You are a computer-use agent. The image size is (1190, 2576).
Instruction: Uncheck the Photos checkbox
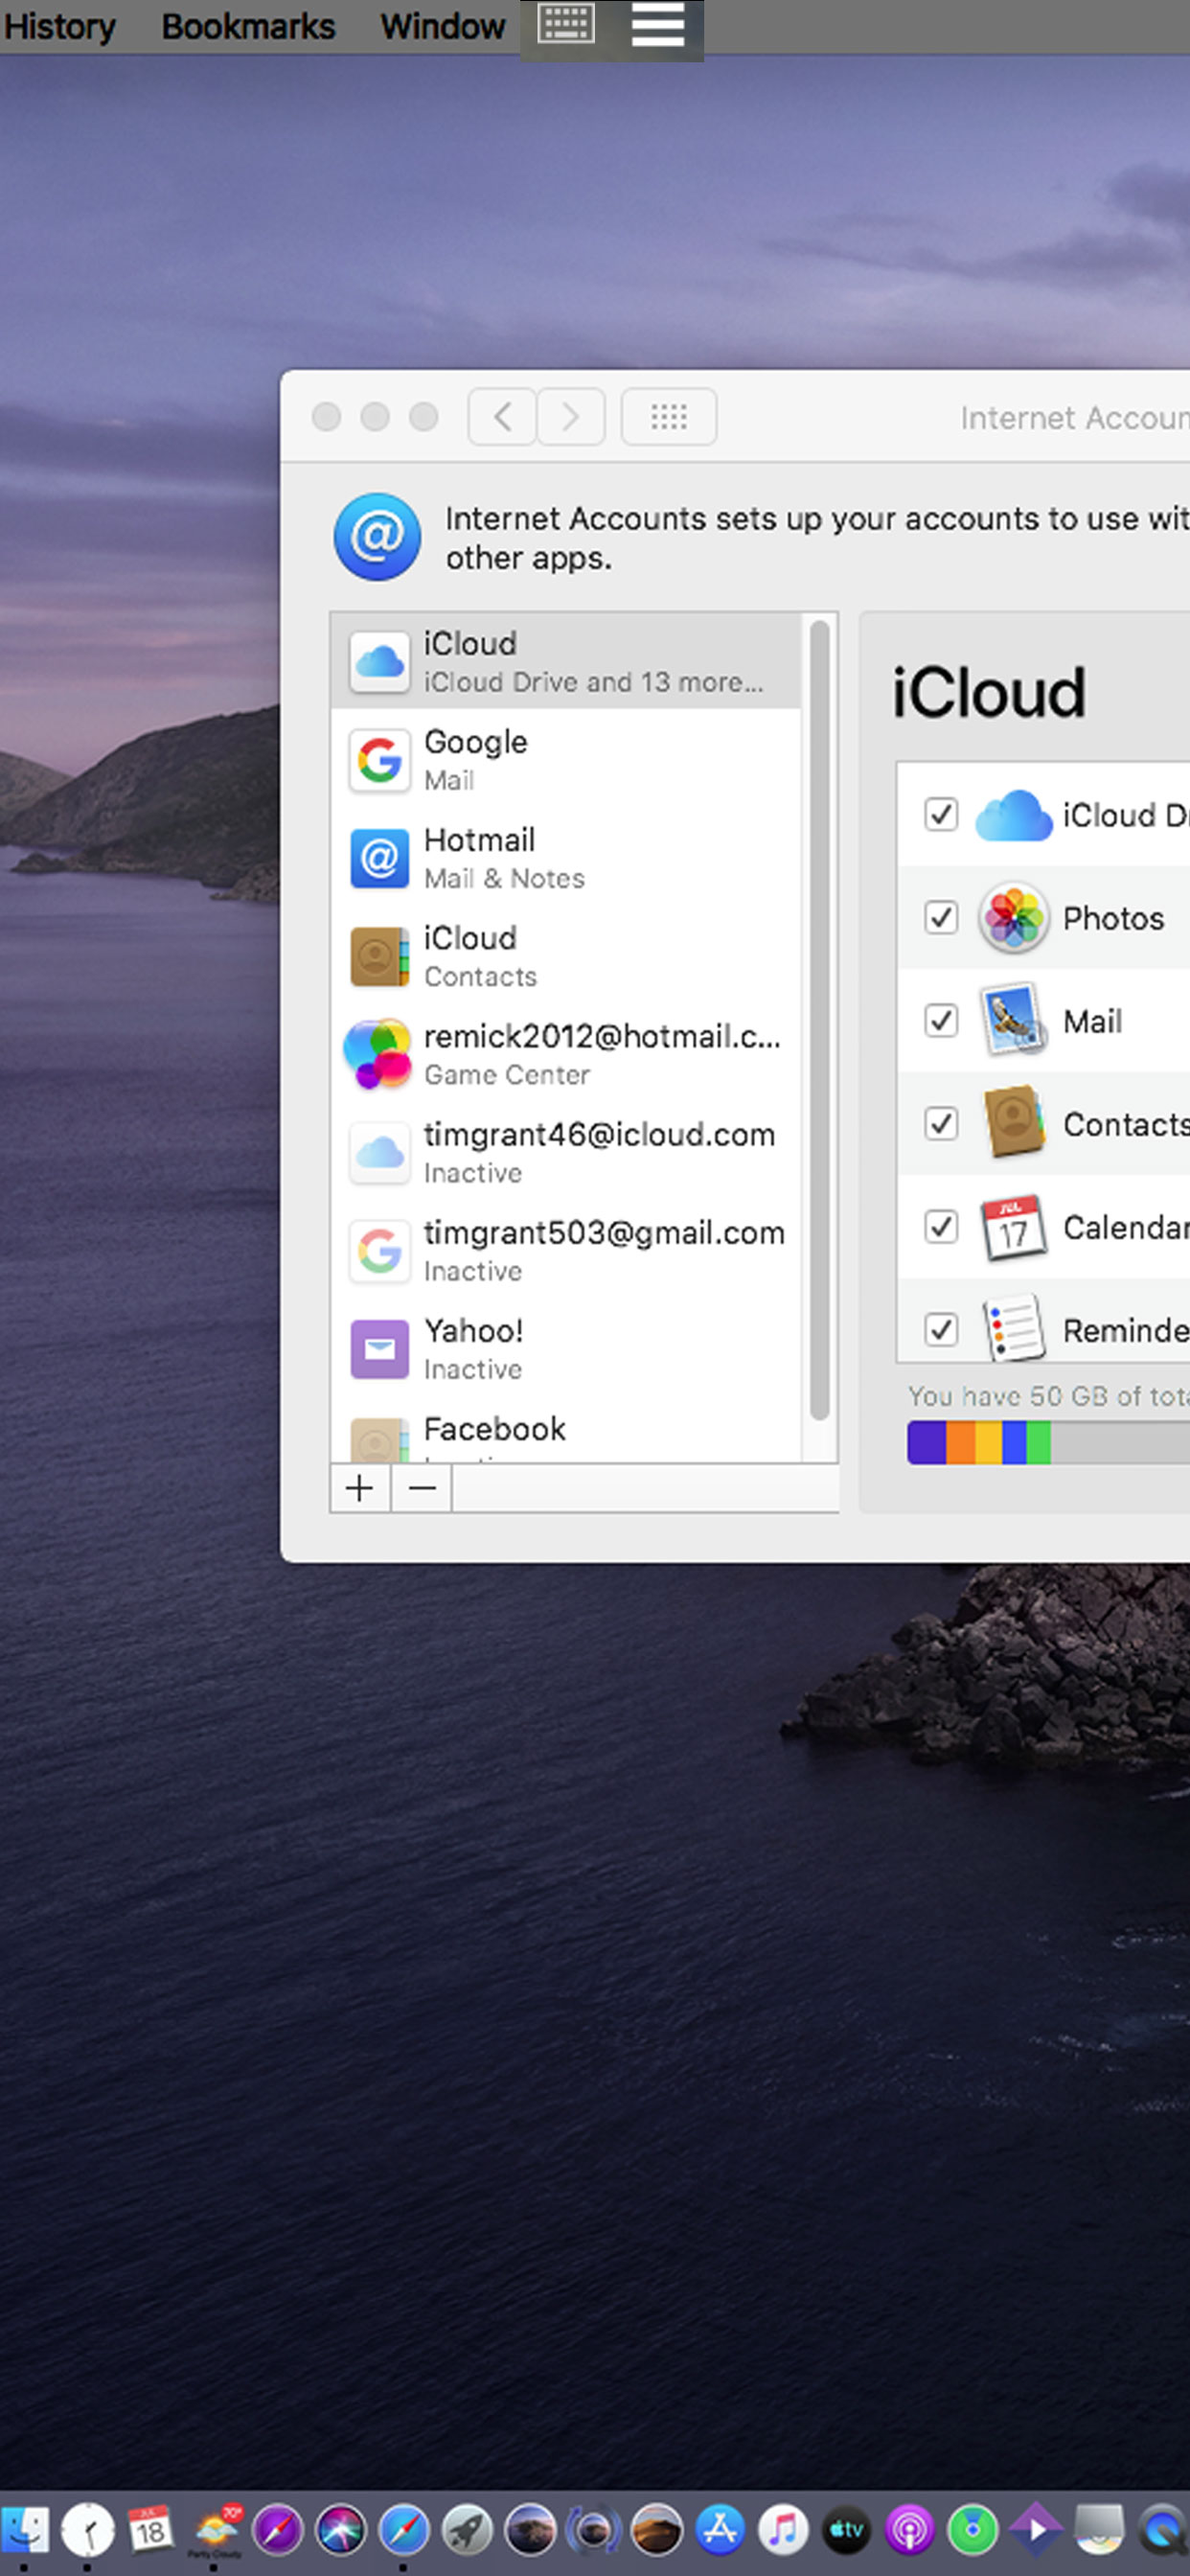pyautogui.click(x=941, y=917)
